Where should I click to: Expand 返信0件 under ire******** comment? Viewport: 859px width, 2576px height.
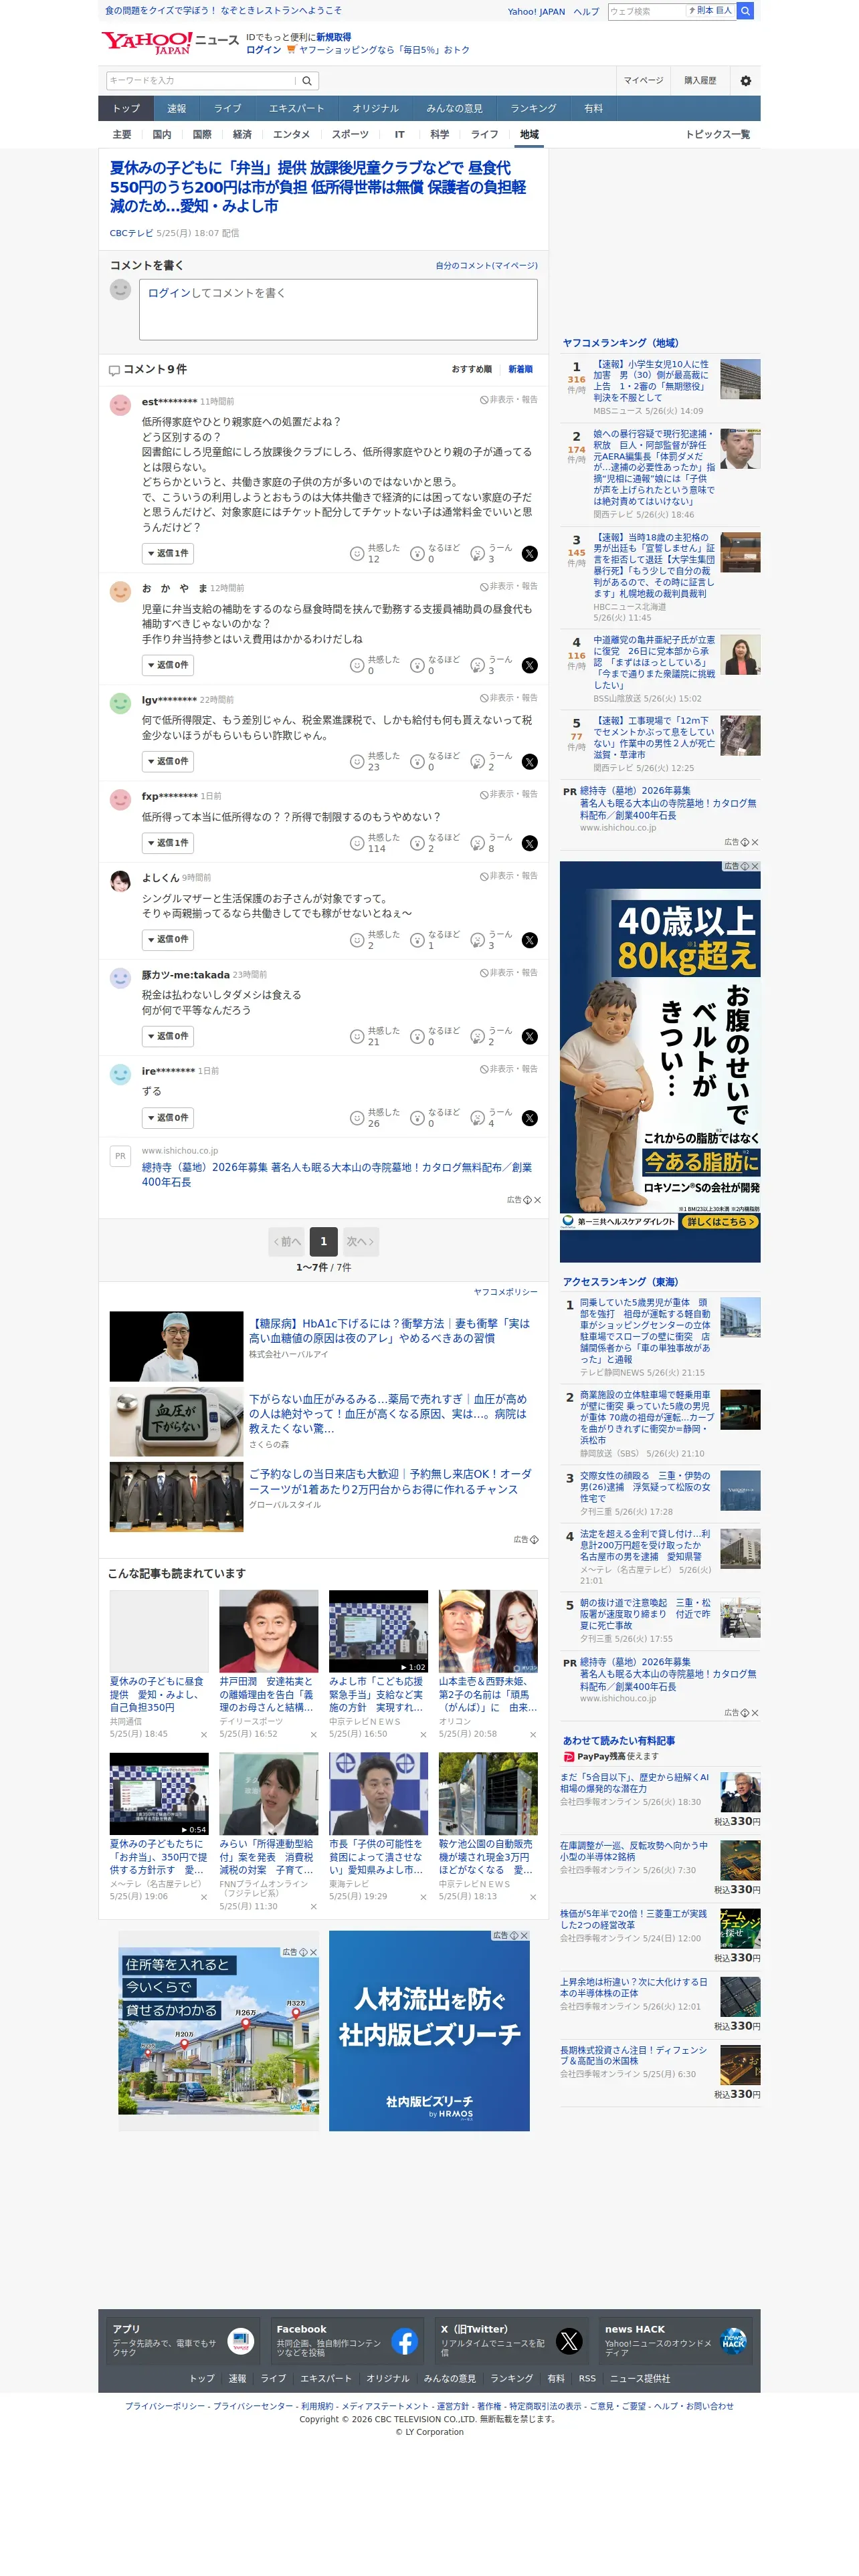pyautogui.click(x=167, y=1118)
